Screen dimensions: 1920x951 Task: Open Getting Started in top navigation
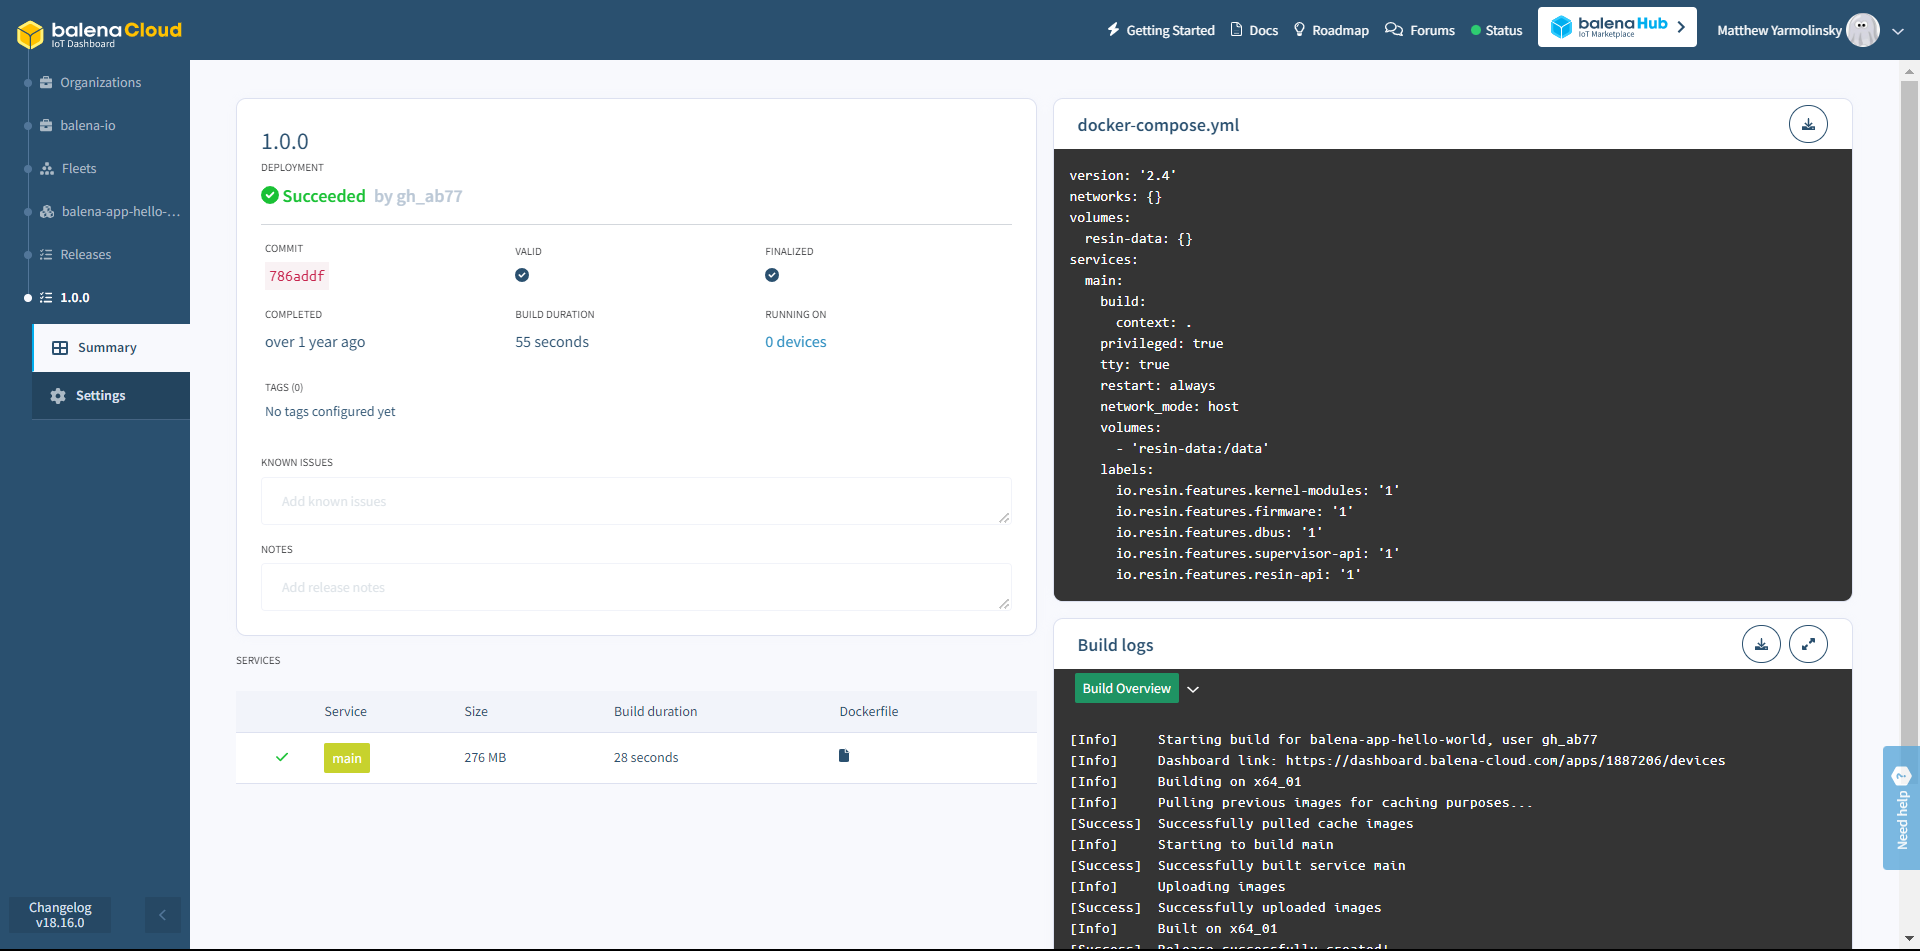[1160, 30]
